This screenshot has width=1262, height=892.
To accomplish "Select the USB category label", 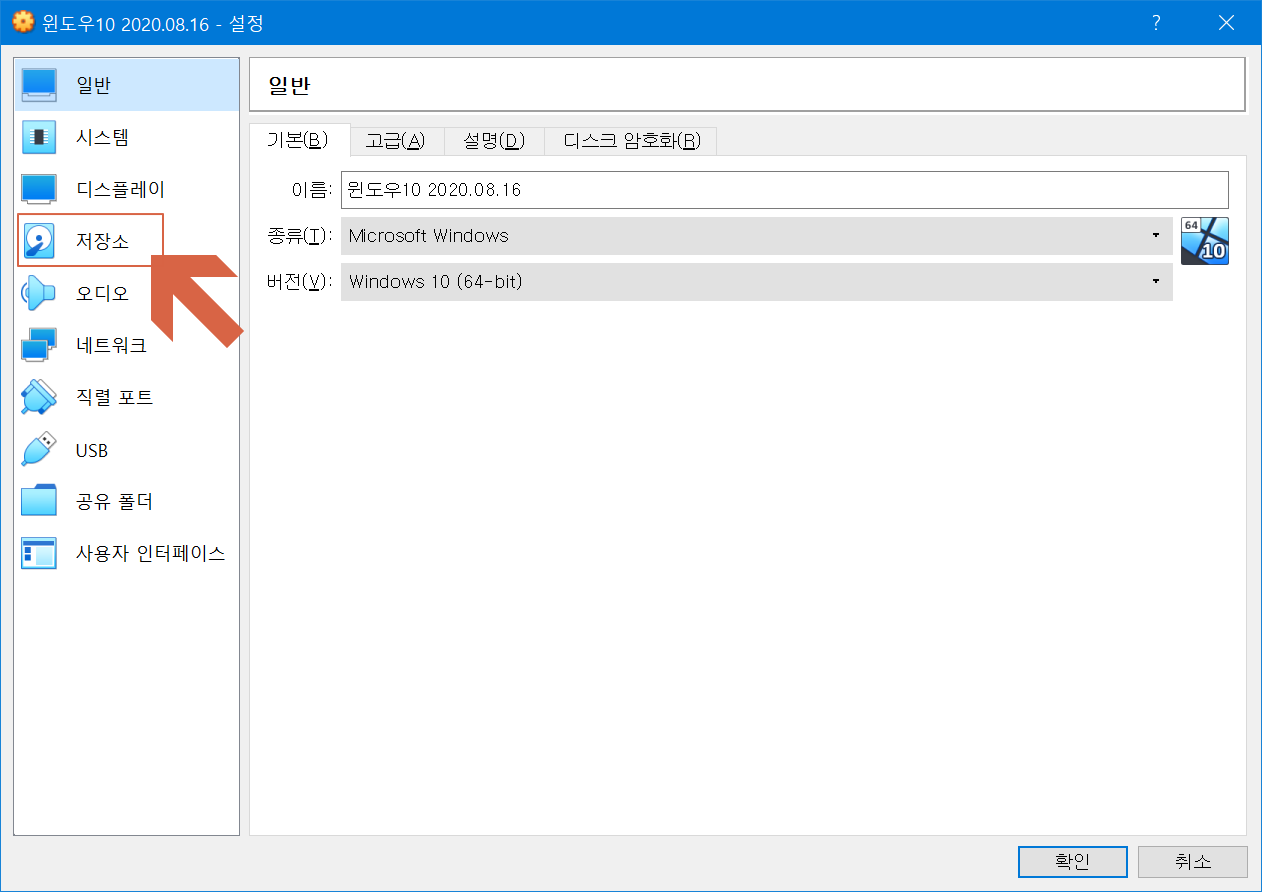I will [x=92, y=450].
